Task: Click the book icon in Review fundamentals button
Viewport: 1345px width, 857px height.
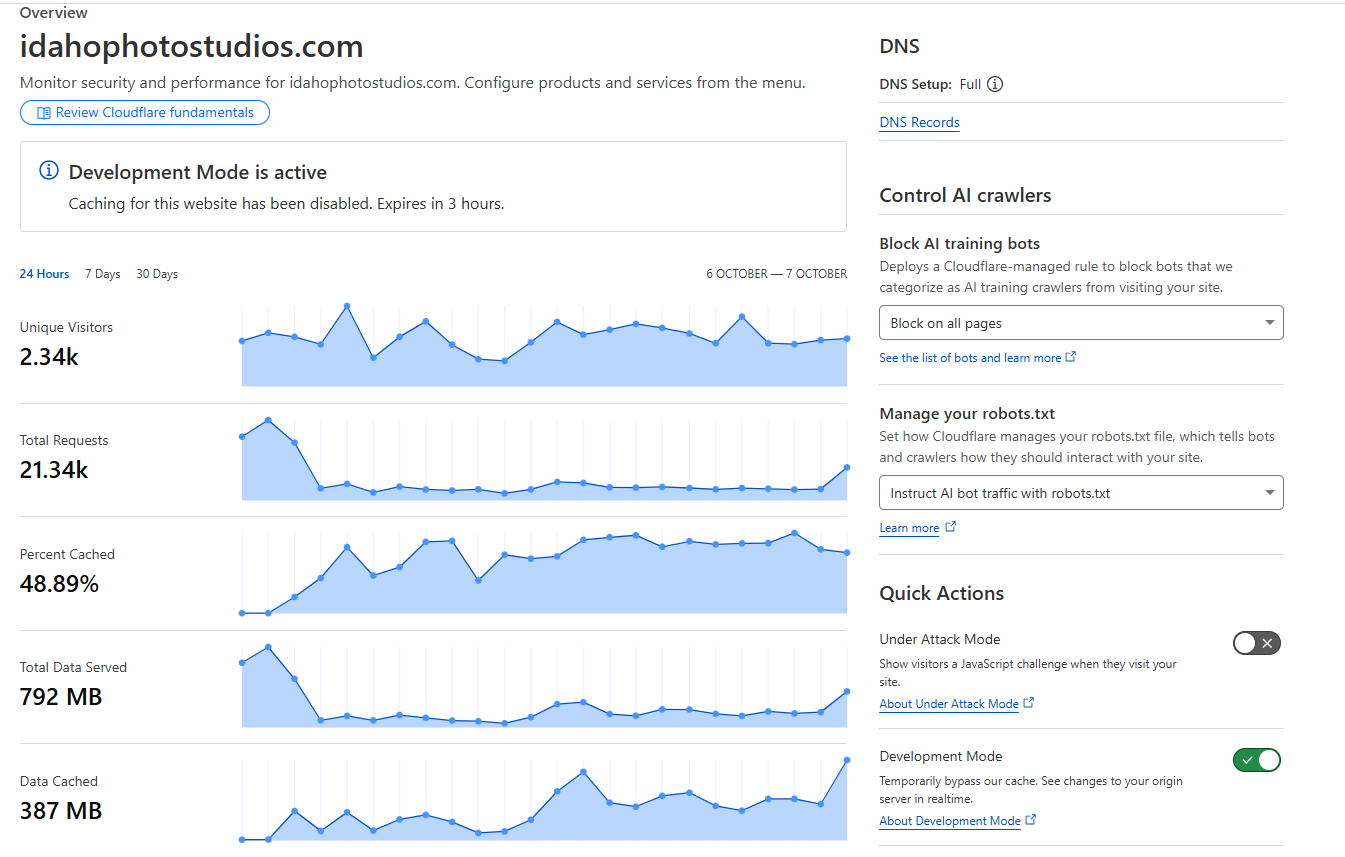Action: [x=43, y=113]
